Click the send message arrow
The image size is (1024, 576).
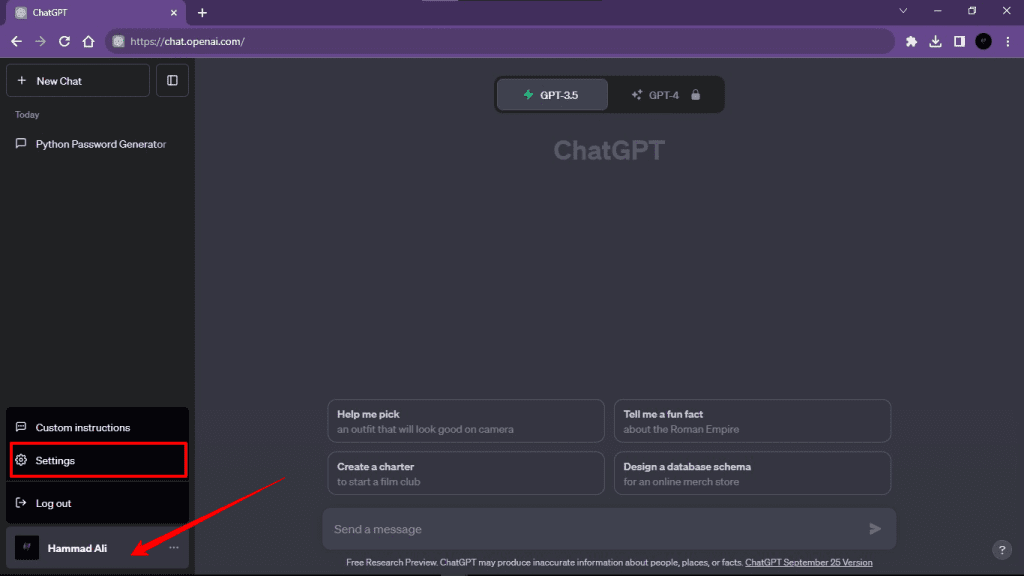click(875, 529)
